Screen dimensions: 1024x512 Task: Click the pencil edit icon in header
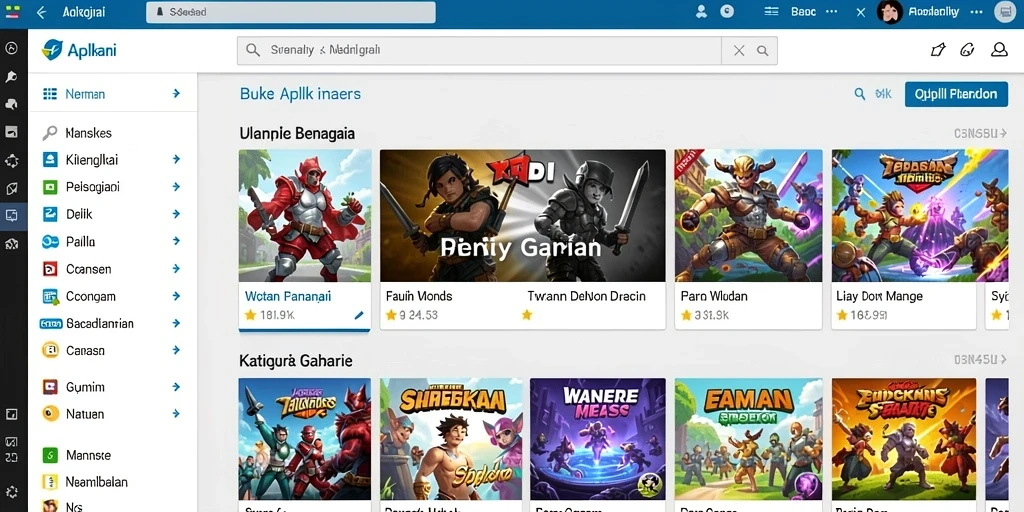[x=937, y=50]
